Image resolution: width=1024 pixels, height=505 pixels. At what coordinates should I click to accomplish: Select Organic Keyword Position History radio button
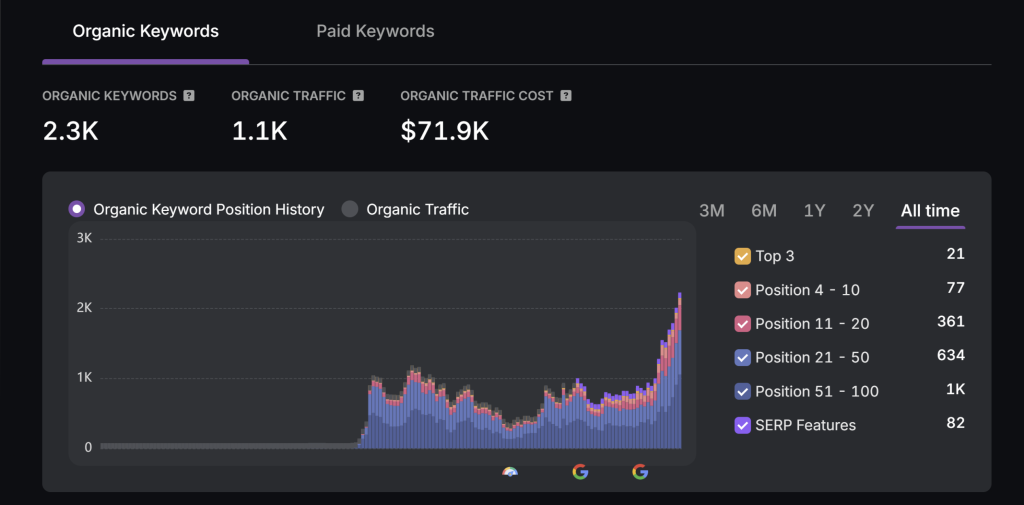pyautogui.click(x=76, y=209)
